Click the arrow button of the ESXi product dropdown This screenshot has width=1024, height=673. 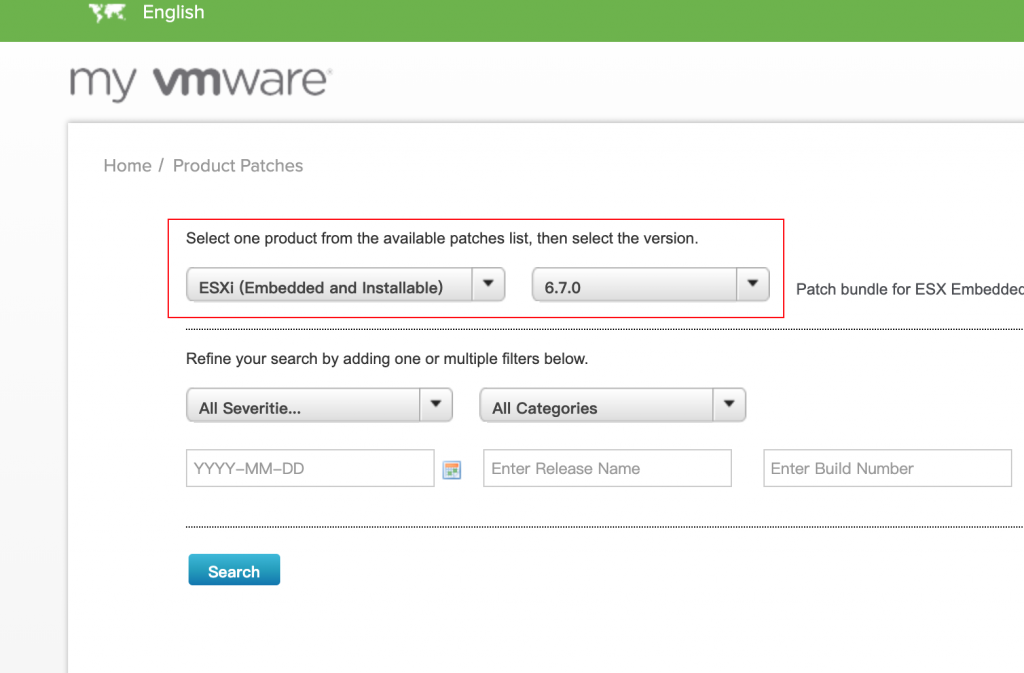click(x=487, y=284)
